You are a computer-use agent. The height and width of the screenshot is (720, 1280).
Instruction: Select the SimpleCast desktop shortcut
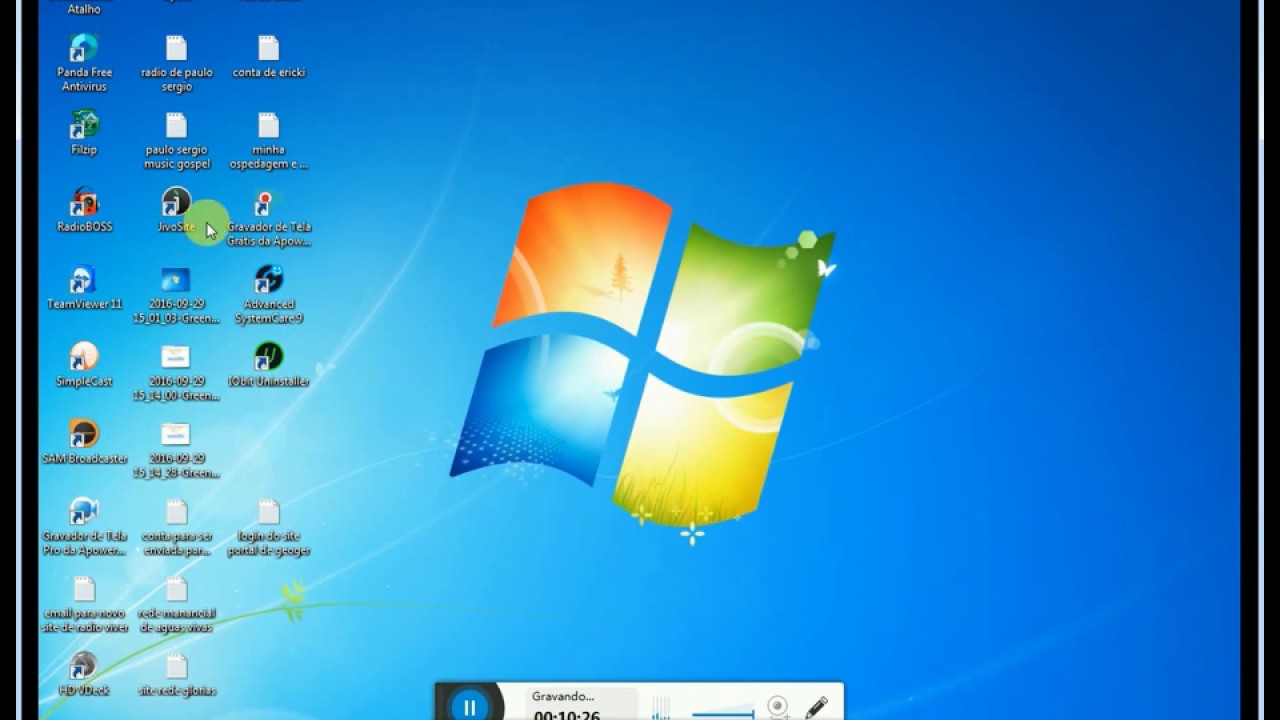coord(84,364)
